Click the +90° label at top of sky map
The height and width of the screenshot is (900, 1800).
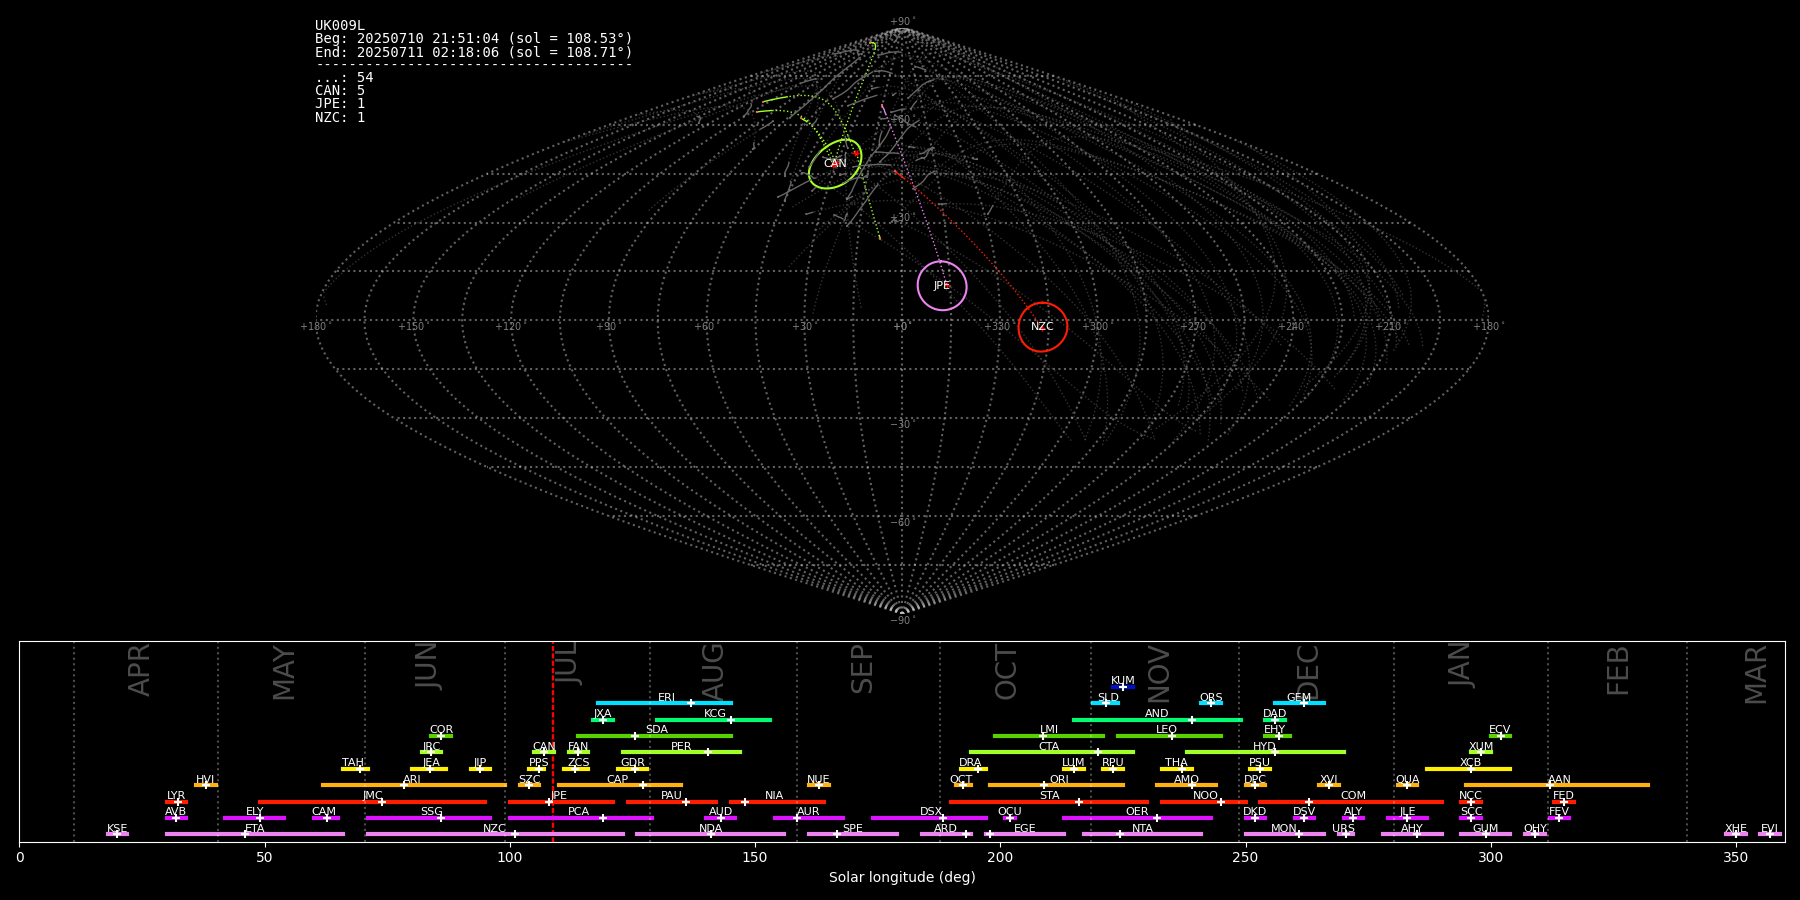tap(902, 22)
